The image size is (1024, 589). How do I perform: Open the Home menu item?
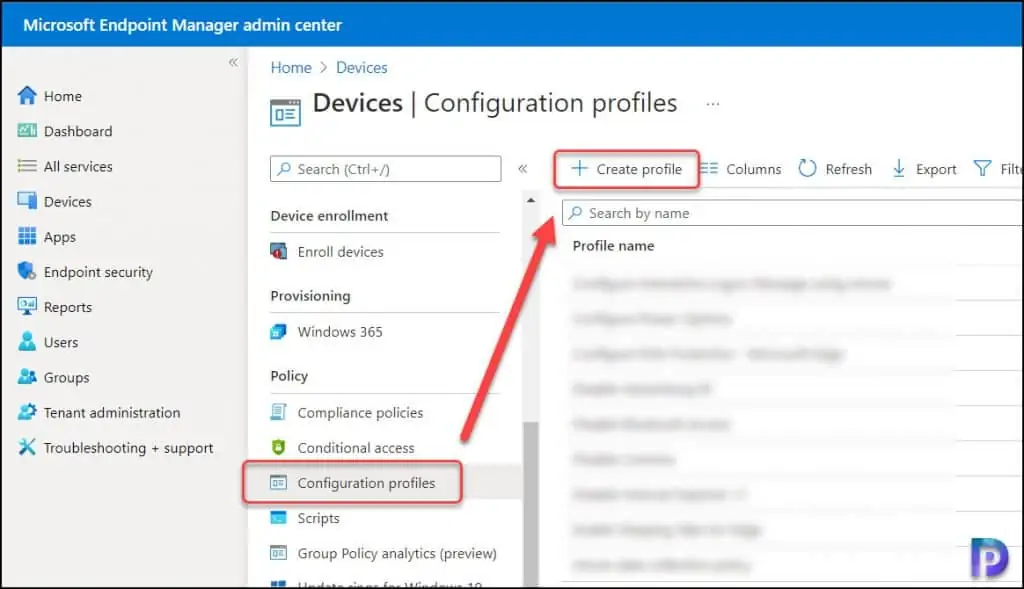(63, 96)
